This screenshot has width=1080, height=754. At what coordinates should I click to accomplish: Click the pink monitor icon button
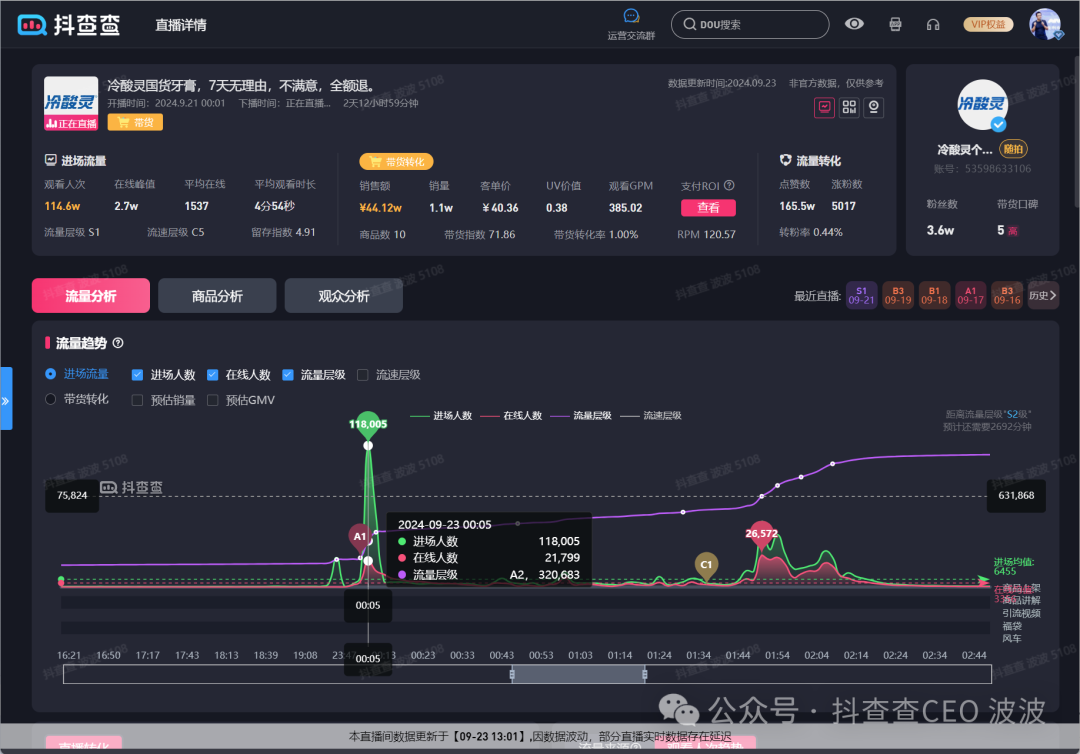(x=824, y=107)
